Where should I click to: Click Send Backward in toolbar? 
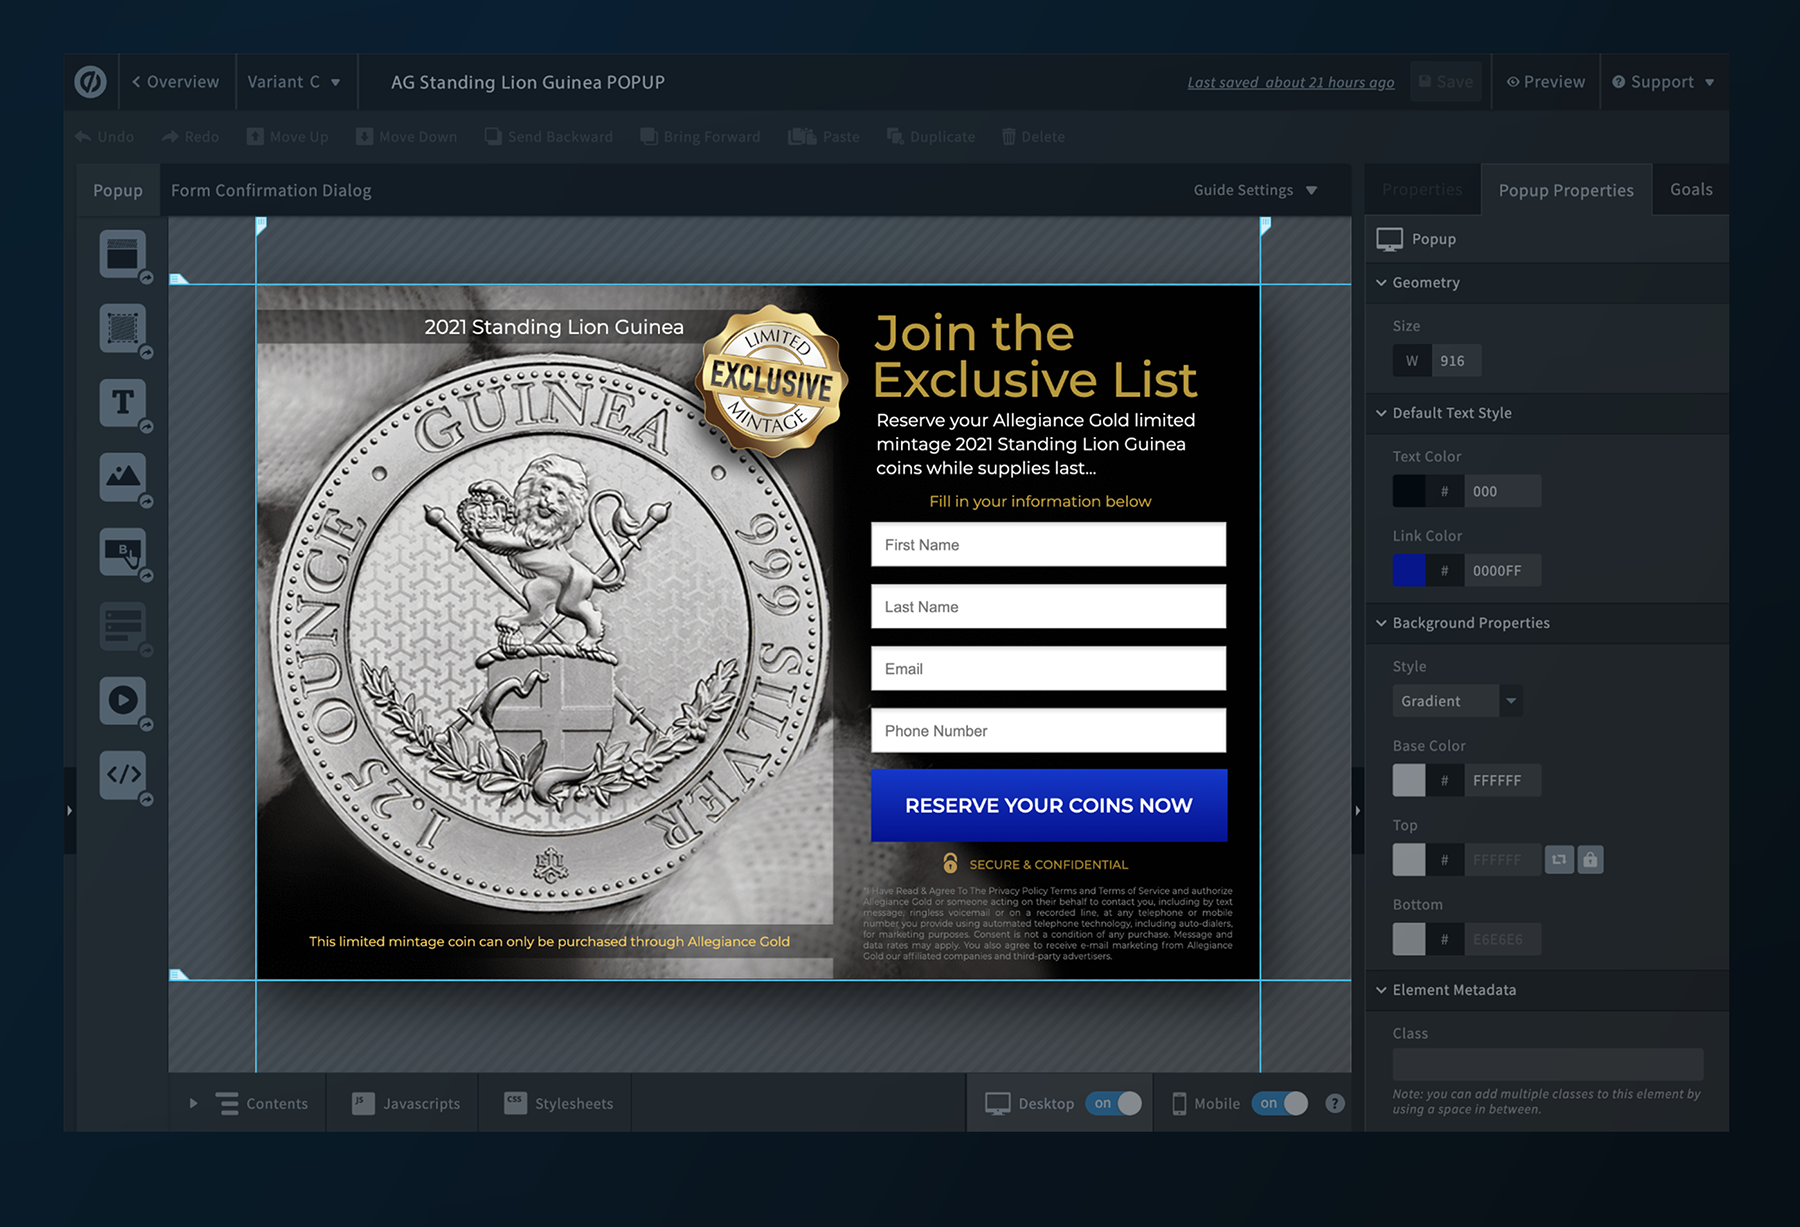coord(549,136)
